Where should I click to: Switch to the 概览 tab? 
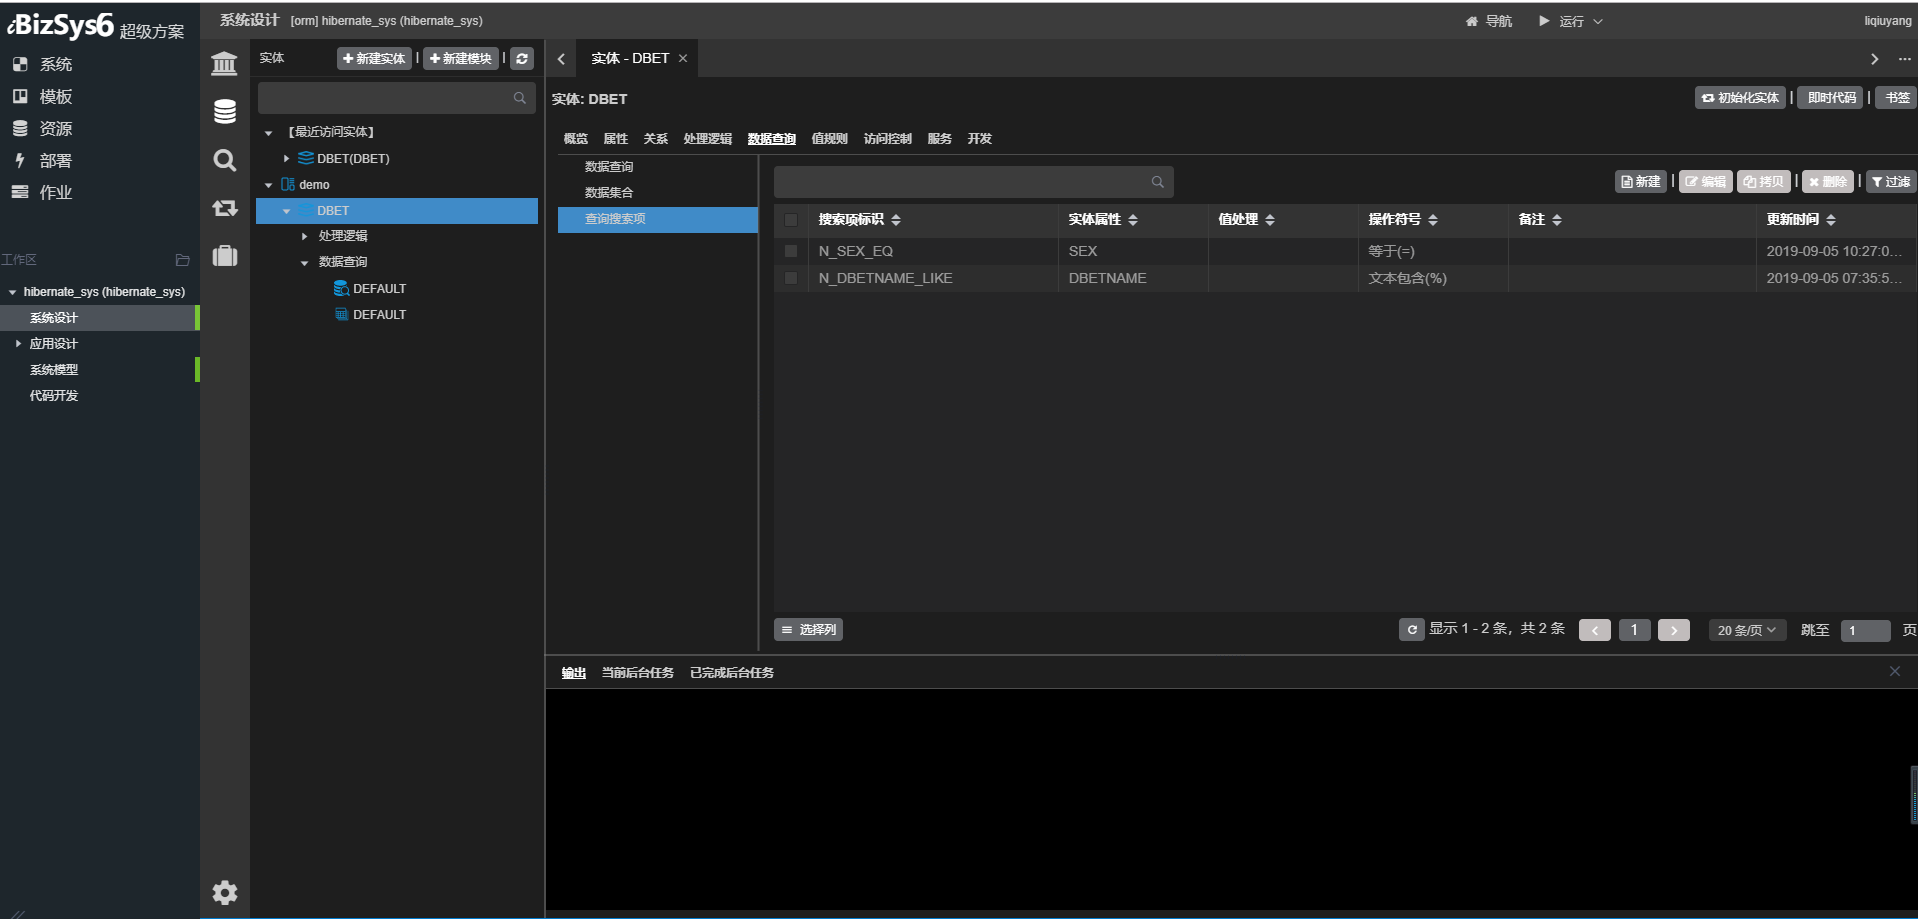click(x=576, y=139)
